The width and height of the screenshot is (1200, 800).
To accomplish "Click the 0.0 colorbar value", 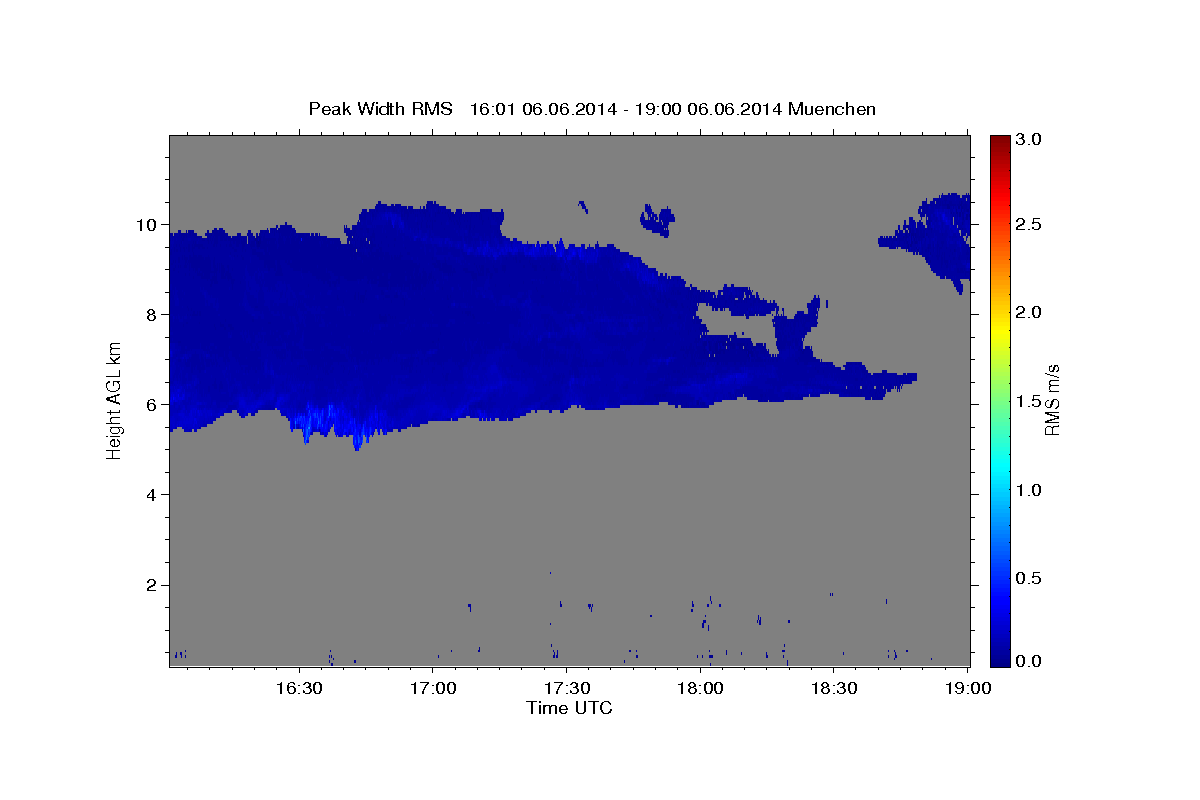I will 1029,661.
